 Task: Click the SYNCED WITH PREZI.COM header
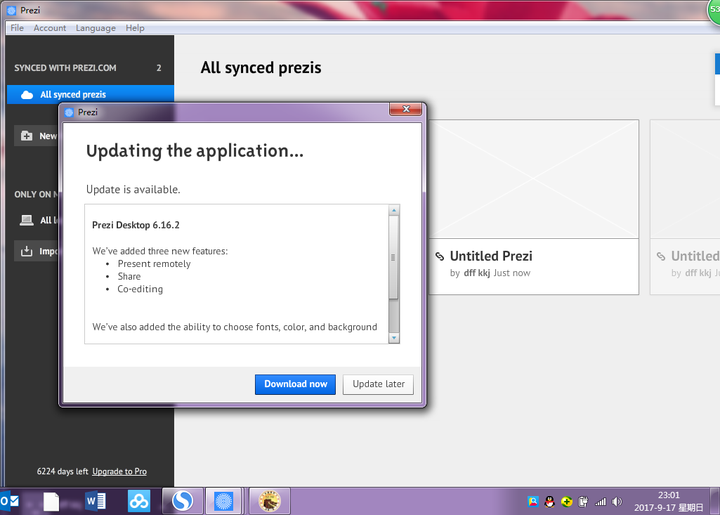[65, 68]
